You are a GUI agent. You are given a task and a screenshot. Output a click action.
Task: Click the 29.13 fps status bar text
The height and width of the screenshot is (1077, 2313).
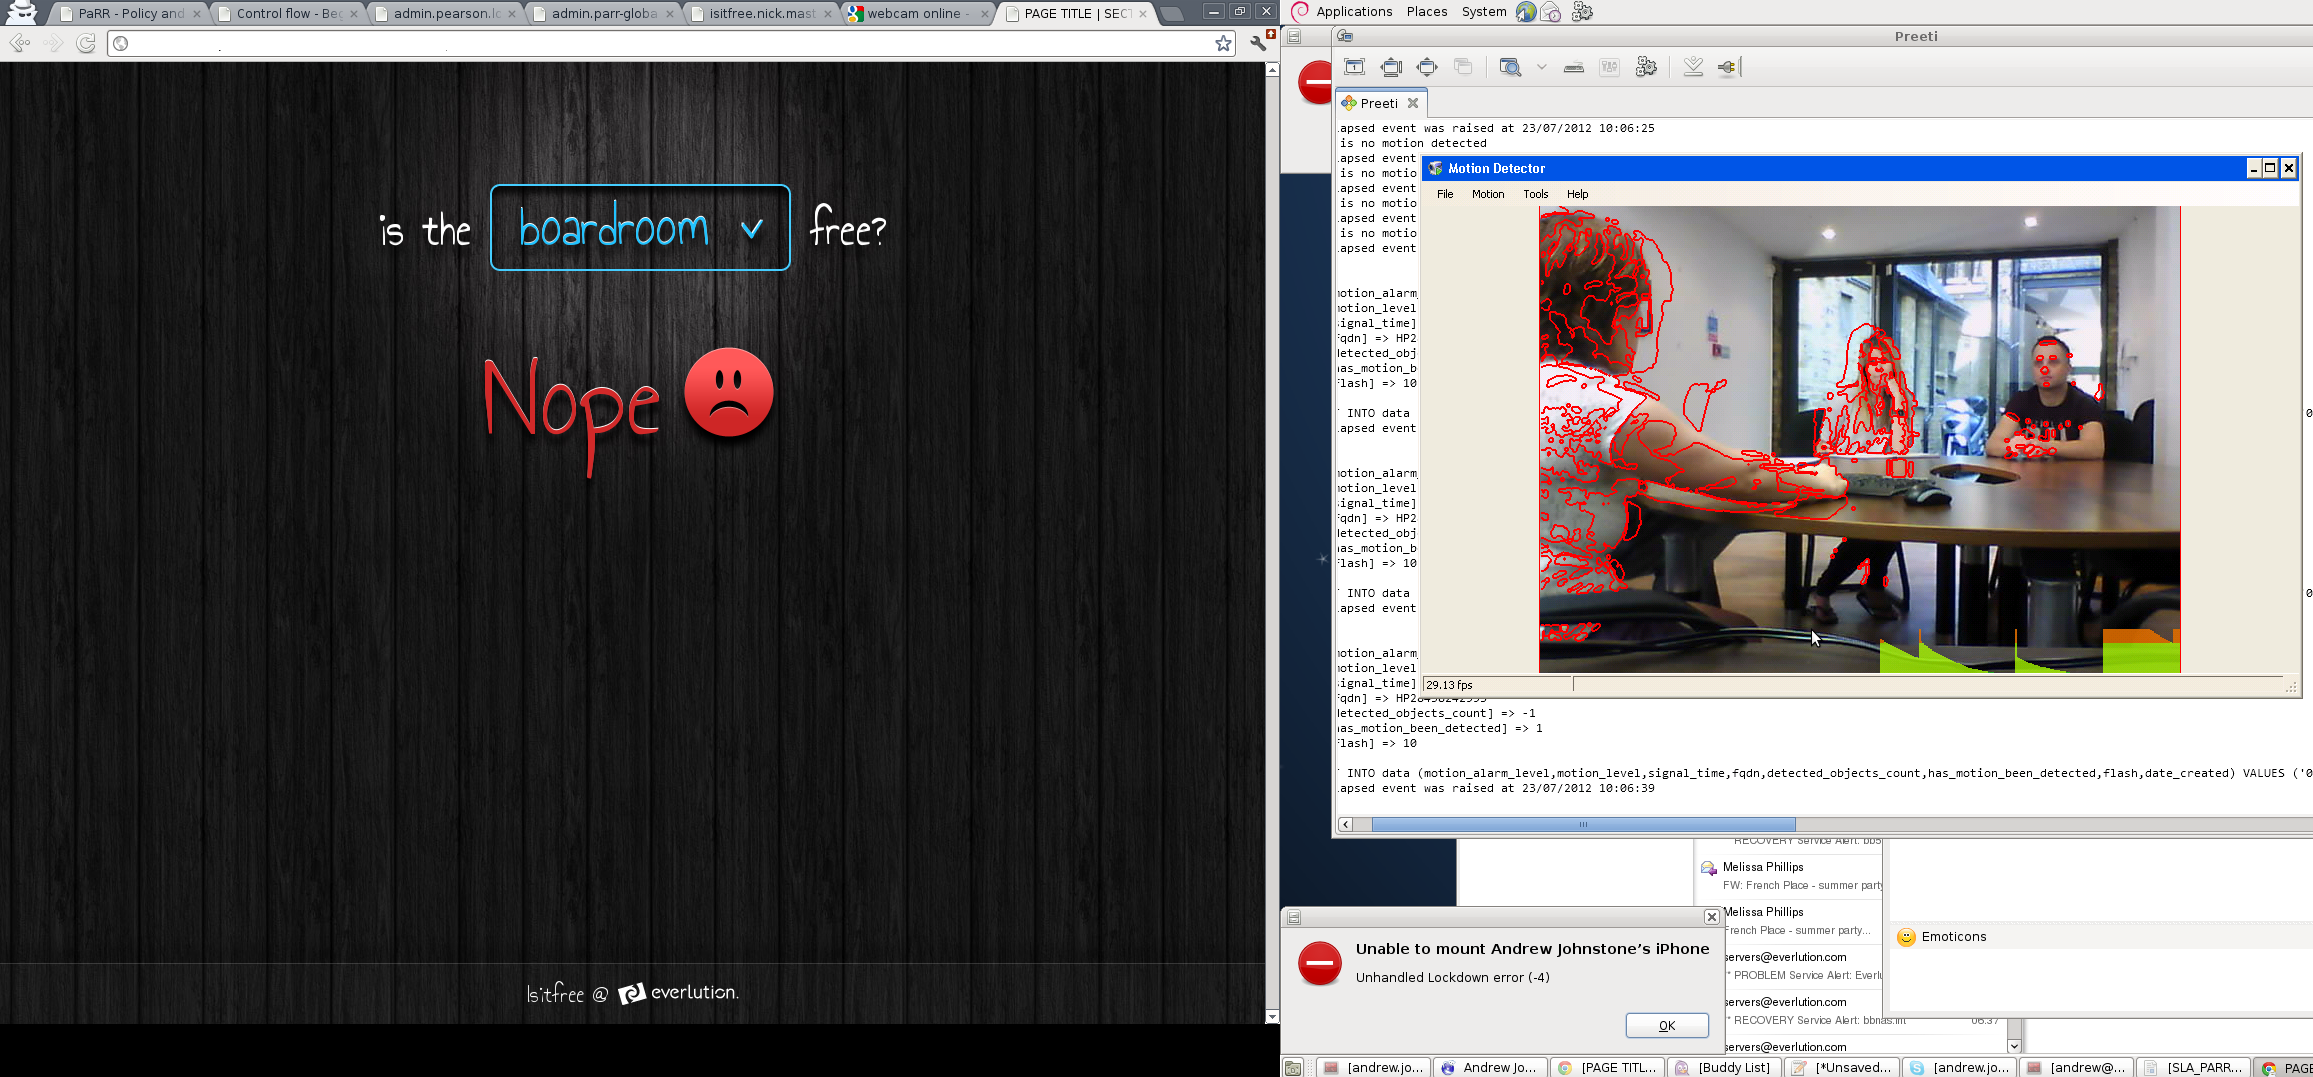pos(1449,685)
